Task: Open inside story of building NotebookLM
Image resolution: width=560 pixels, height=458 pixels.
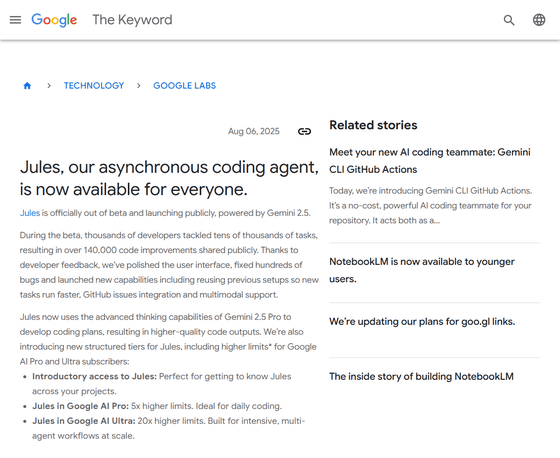Action: 421,377
